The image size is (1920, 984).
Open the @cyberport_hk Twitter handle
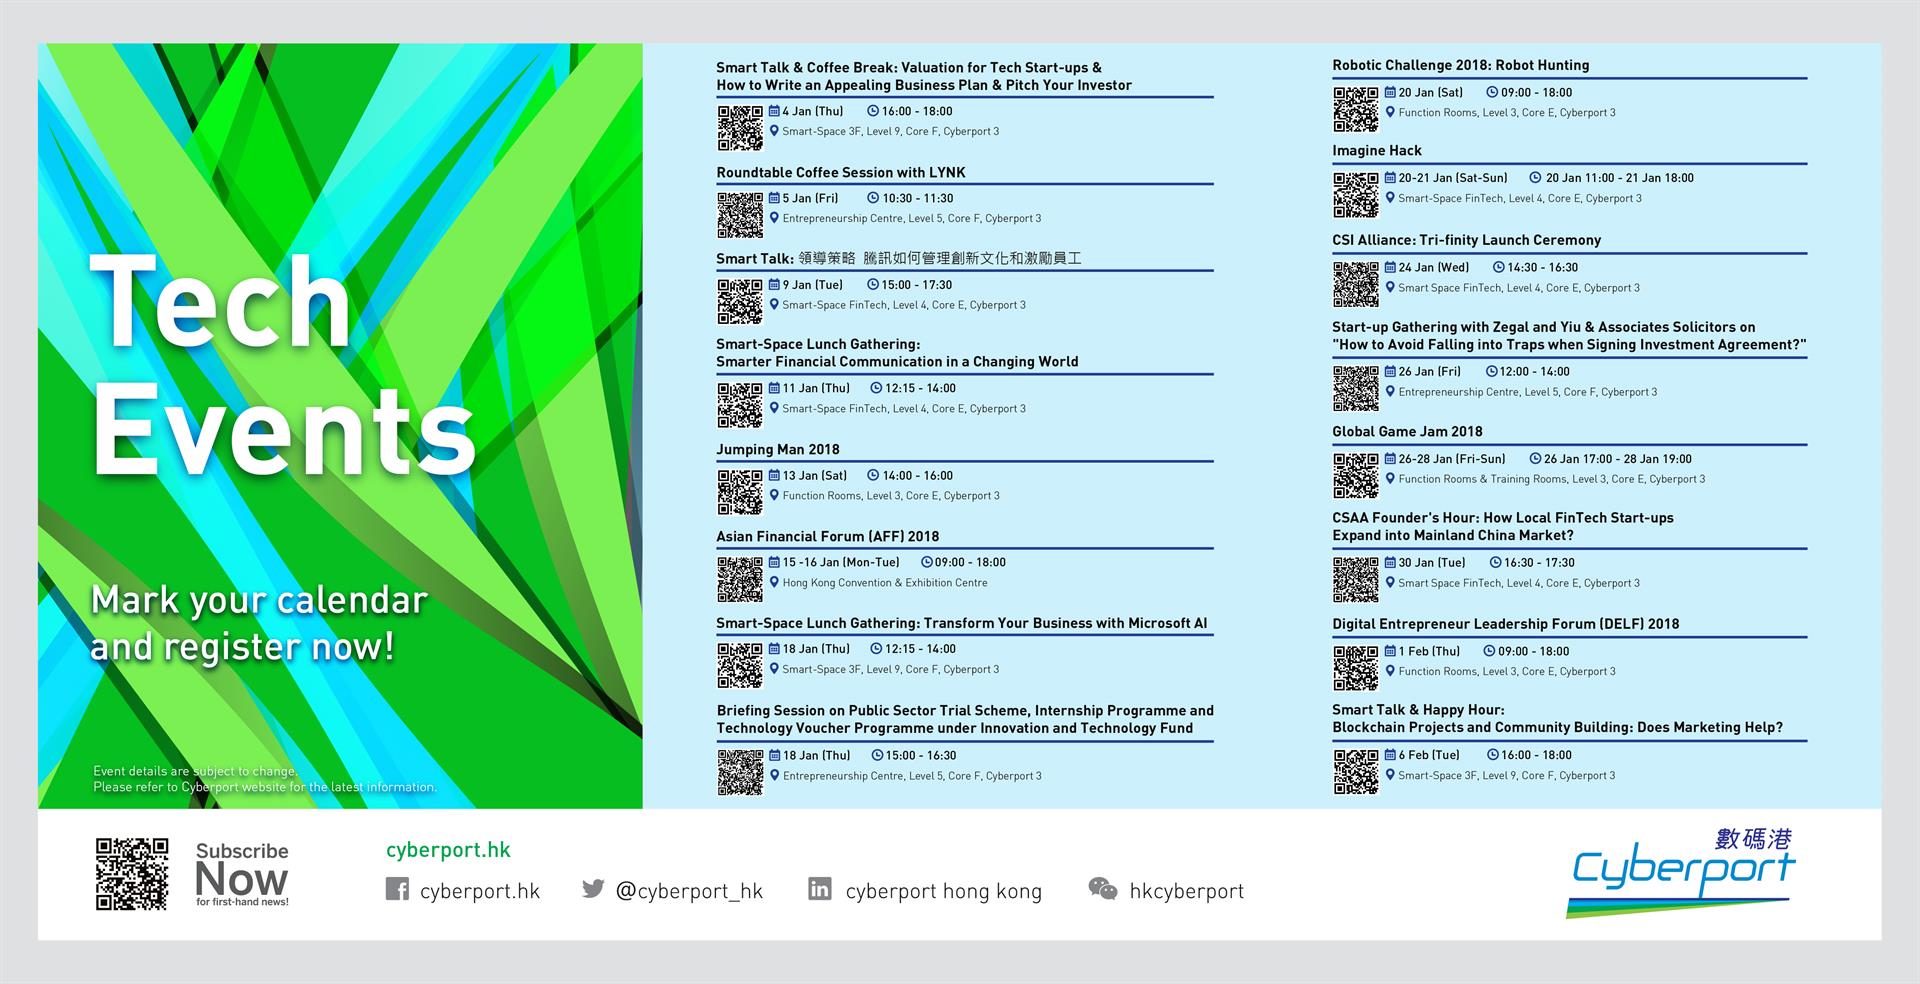[x=689, y=891]
